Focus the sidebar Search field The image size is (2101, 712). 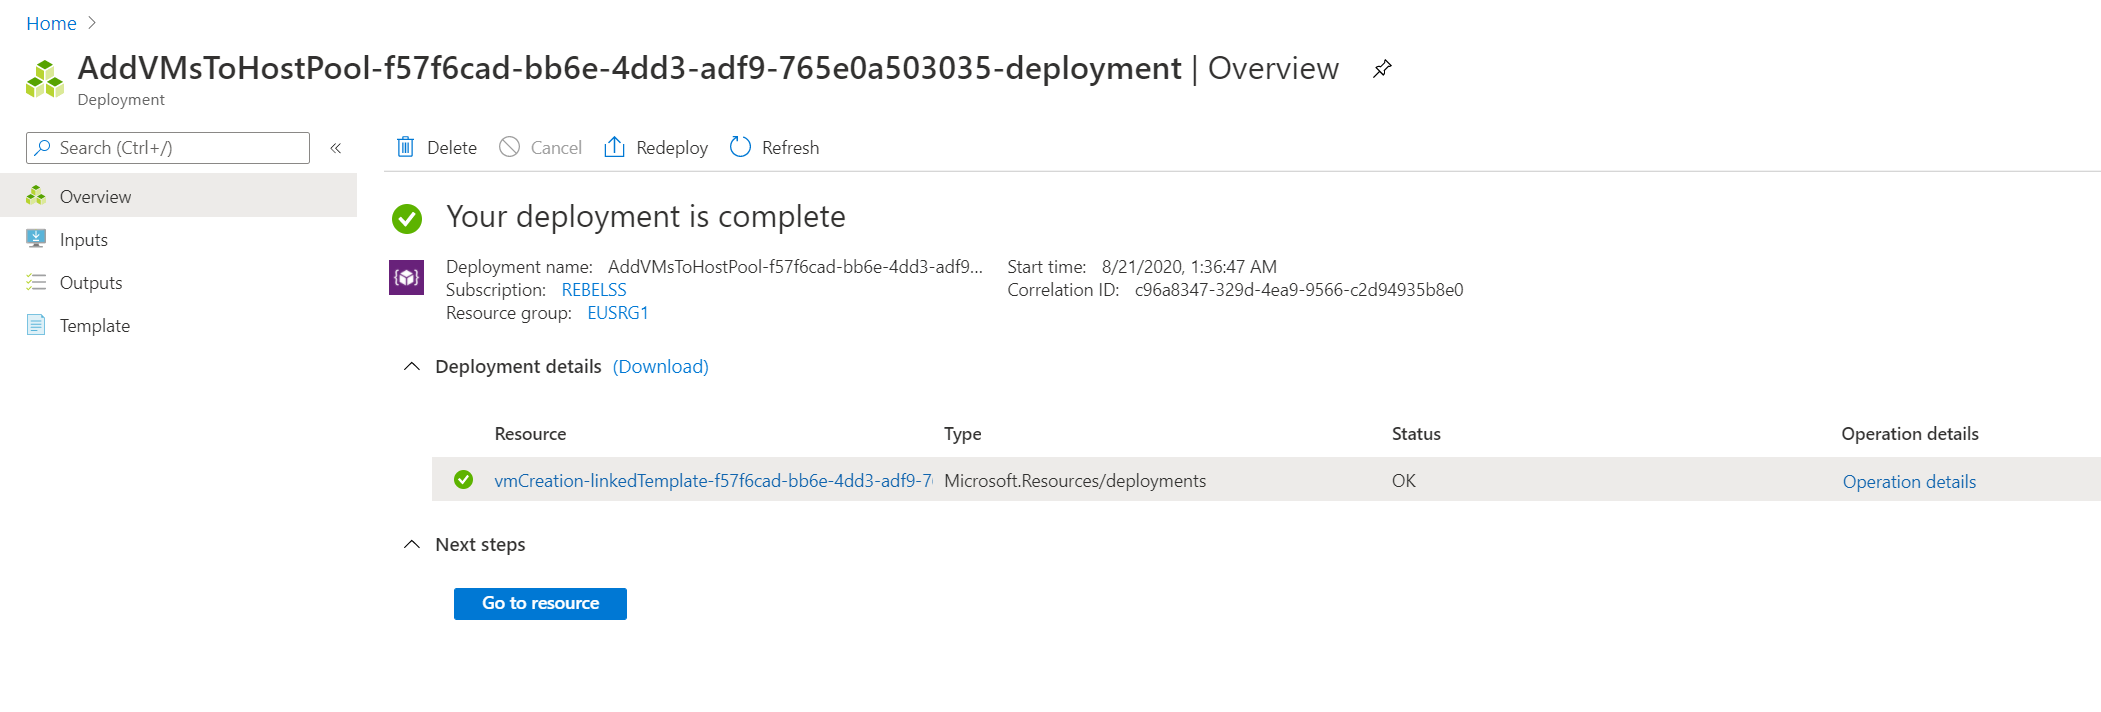point(168,148)
